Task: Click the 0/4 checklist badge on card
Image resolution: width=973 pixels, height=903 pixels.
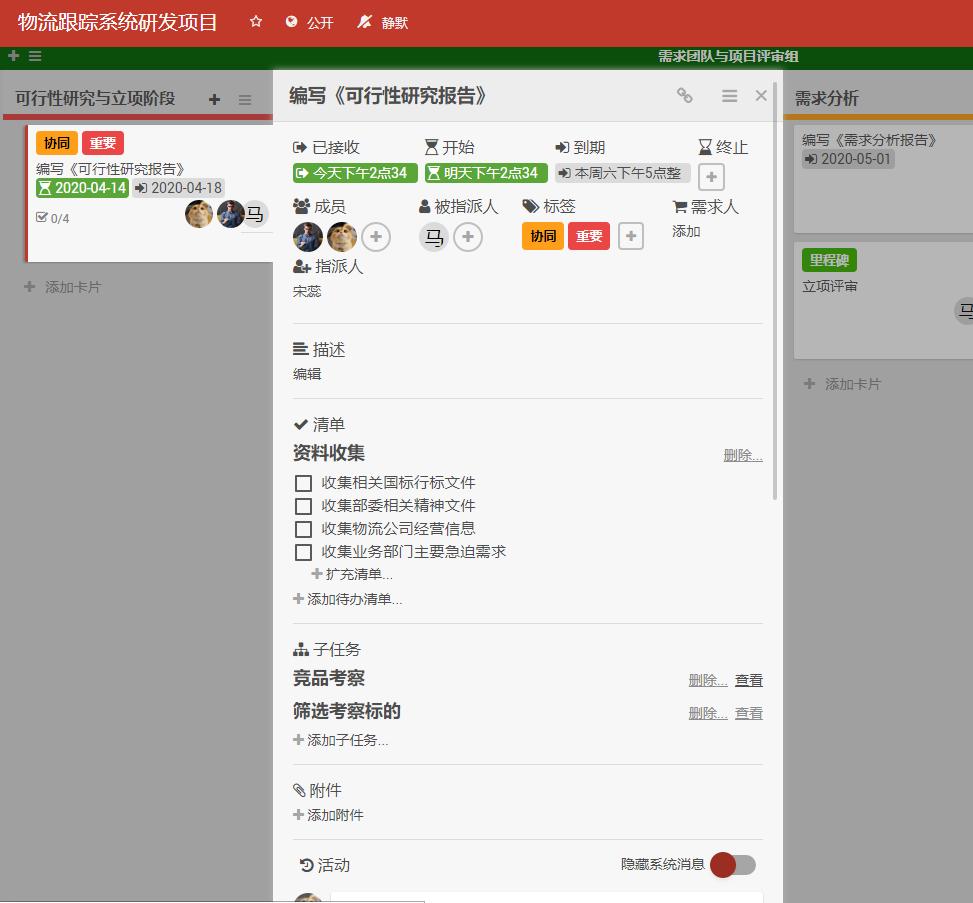Action: tap(53, 218)
